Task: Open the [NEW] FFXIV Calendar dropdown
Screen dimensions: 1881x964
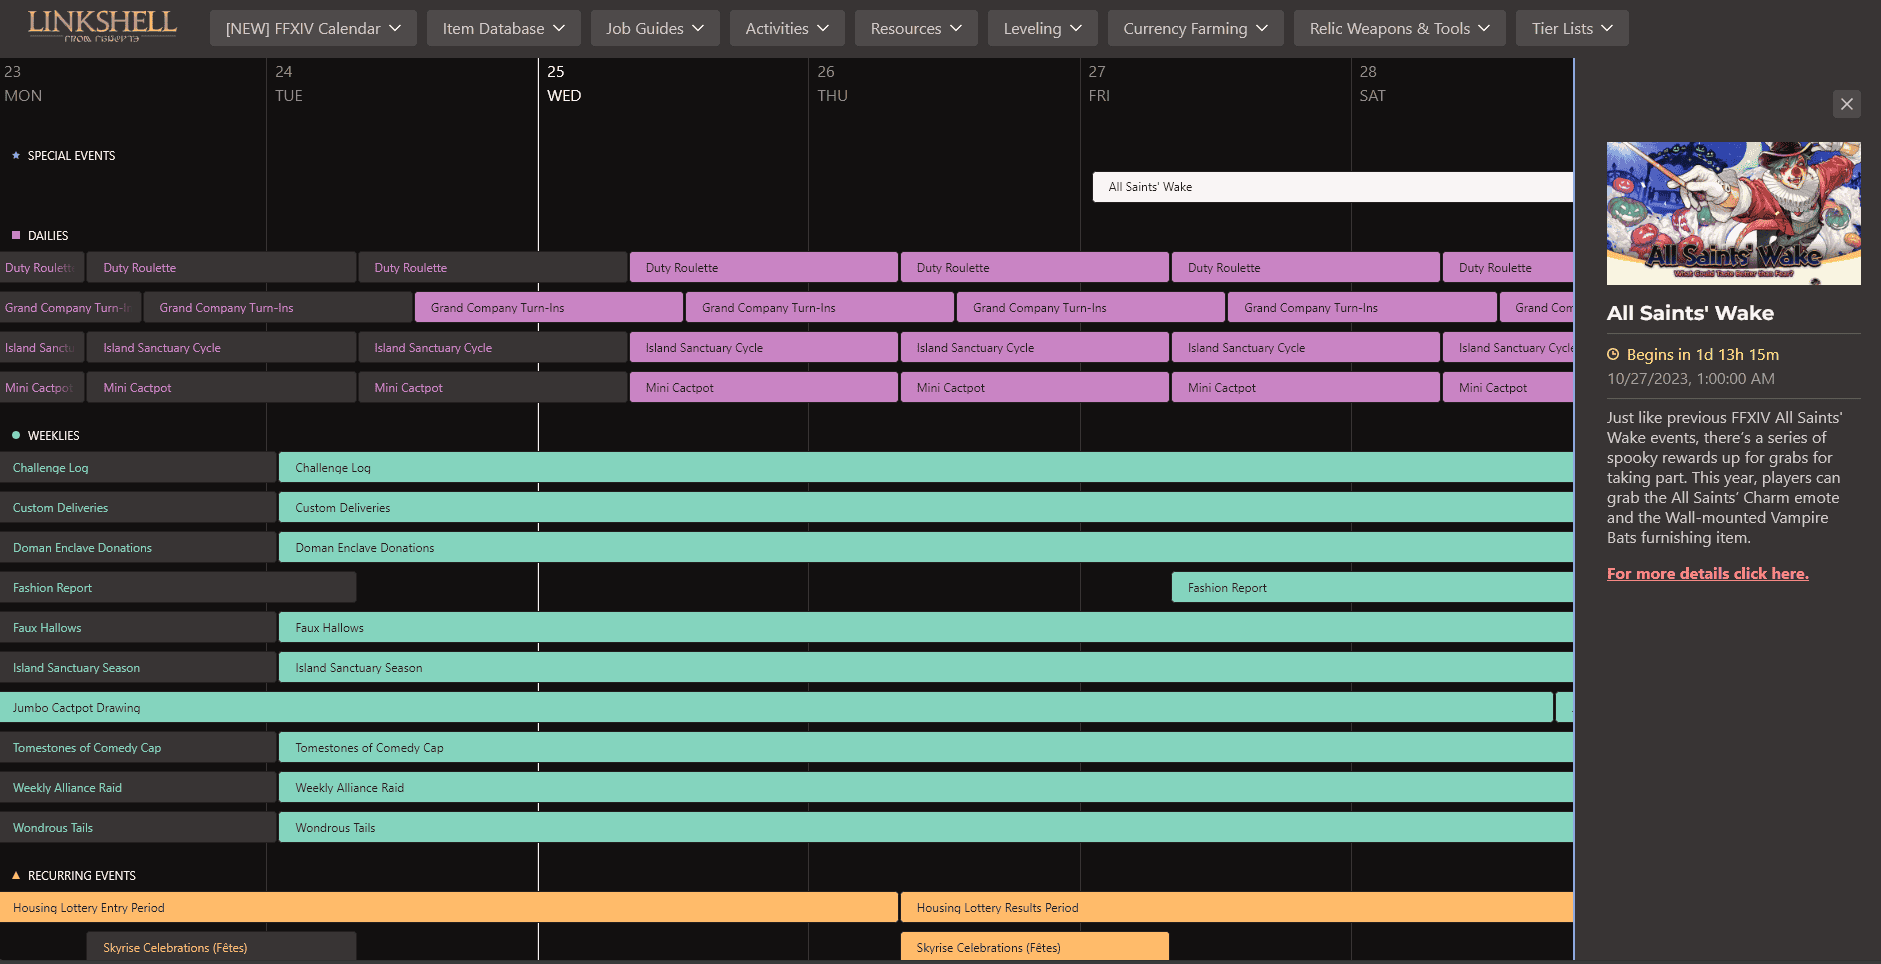Action: point(313,28)
